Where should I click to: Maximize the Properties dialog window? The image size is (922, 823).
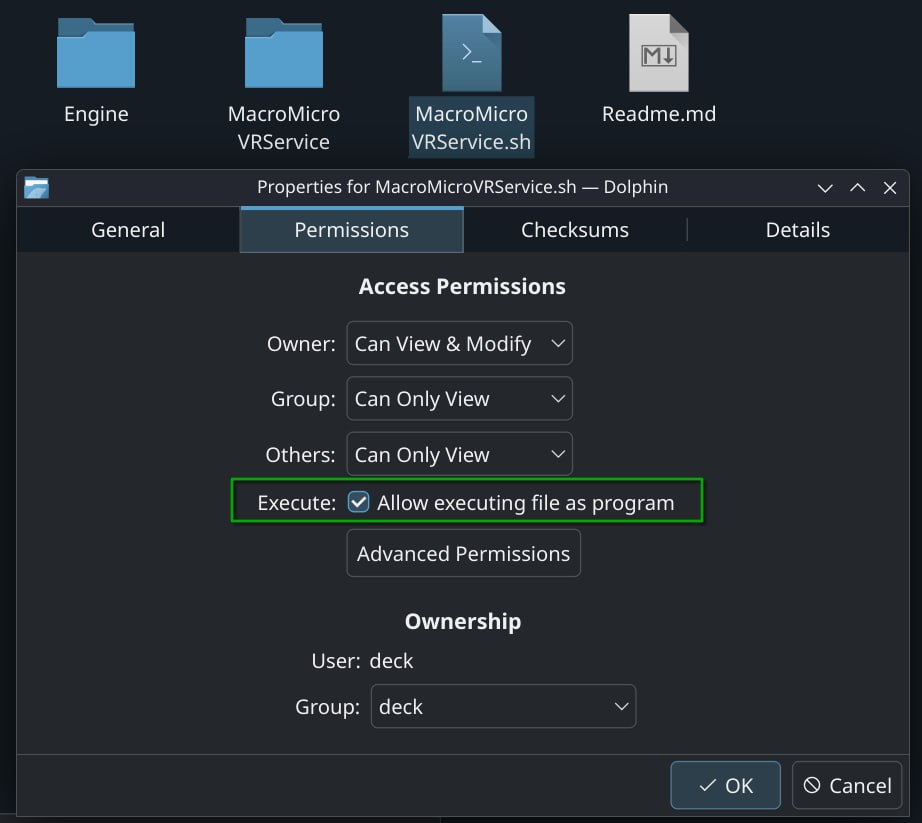pos(857,188)
